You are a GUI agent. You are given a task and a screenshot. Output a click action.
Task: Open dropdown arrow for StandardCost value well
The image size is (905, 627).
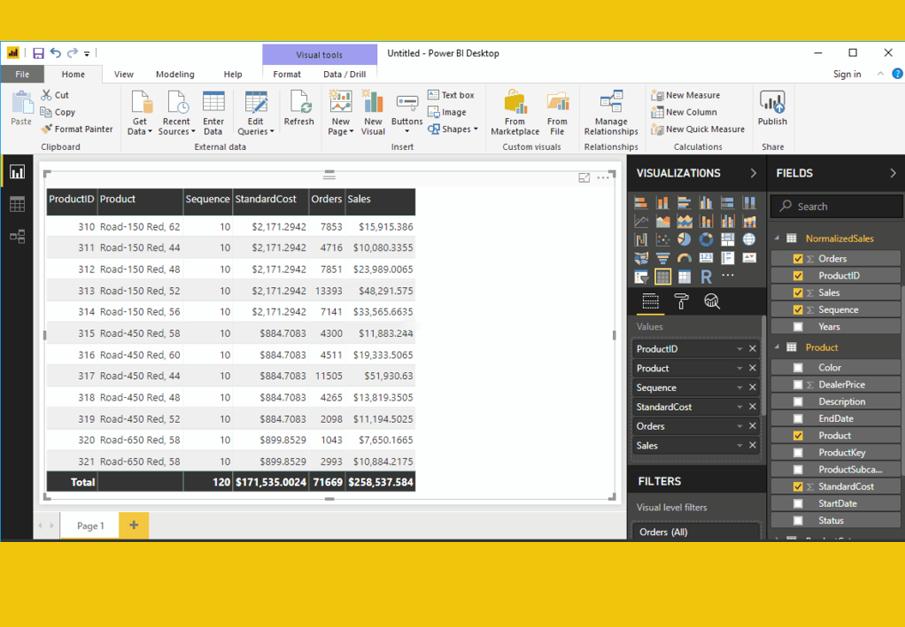coord(739,407)
